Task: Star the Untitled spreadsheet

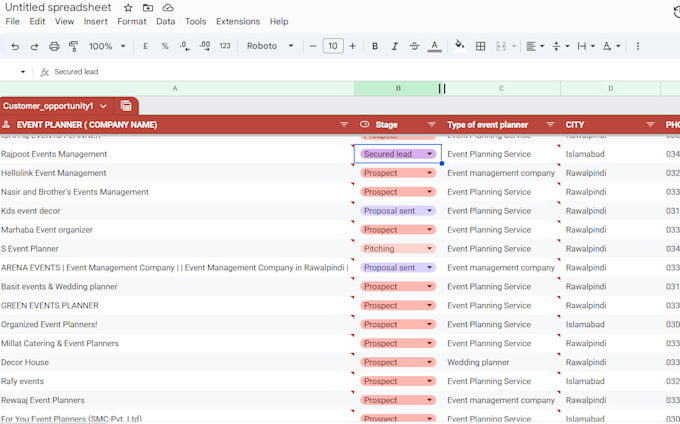Action: click(128, 8)
